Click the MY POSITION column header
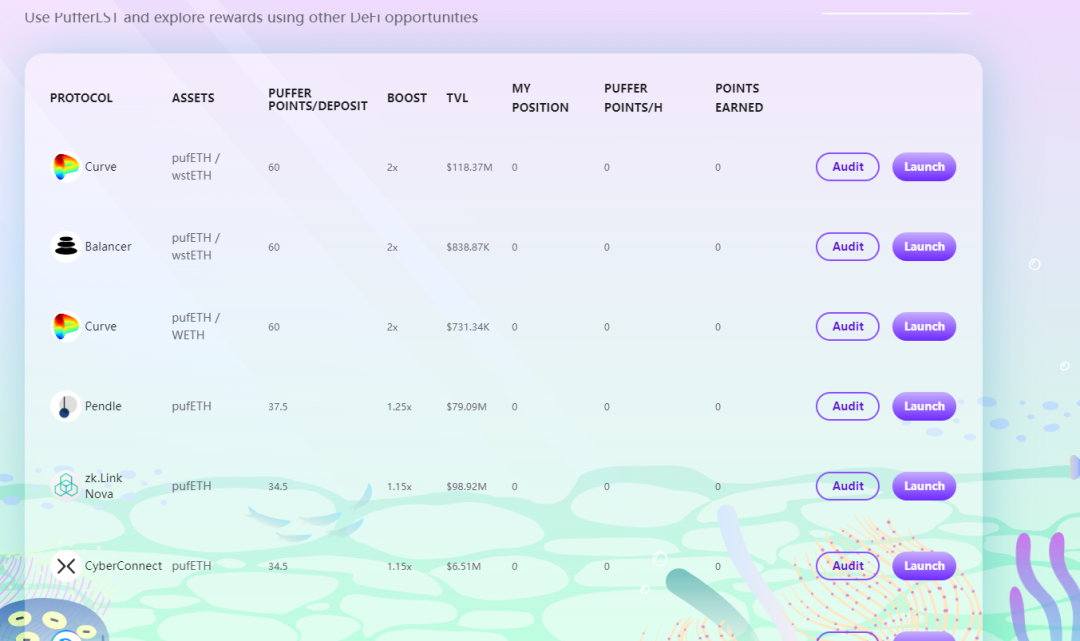1080x641 pixels. coord(540,98)
